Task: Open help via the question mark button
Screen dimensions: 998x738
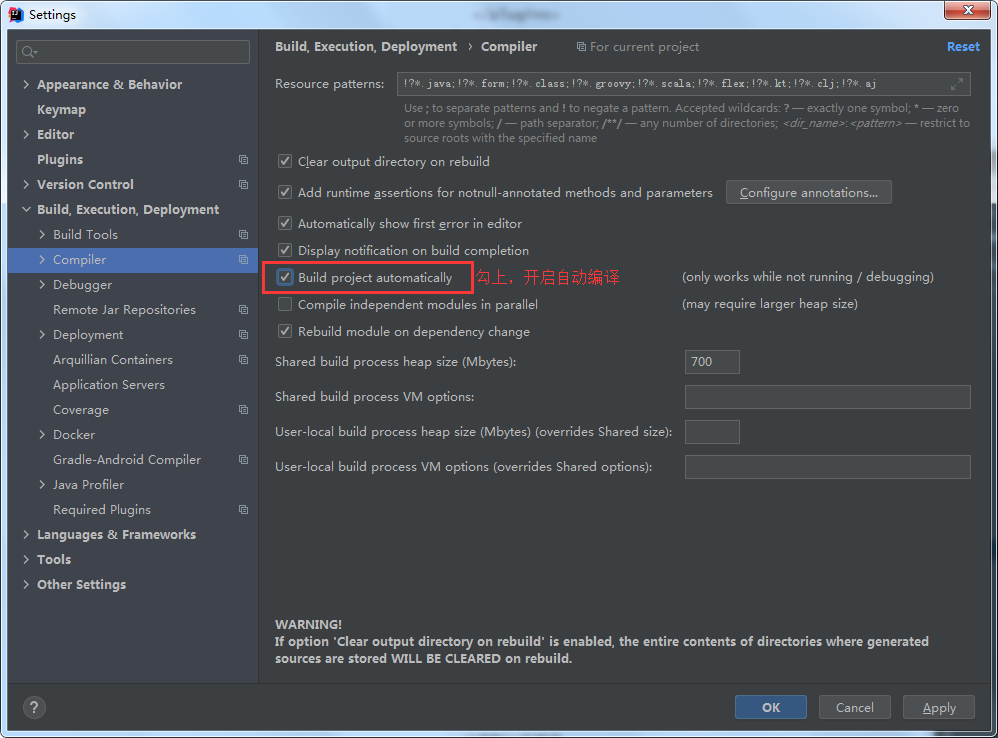Action: (x=34, y=707)
